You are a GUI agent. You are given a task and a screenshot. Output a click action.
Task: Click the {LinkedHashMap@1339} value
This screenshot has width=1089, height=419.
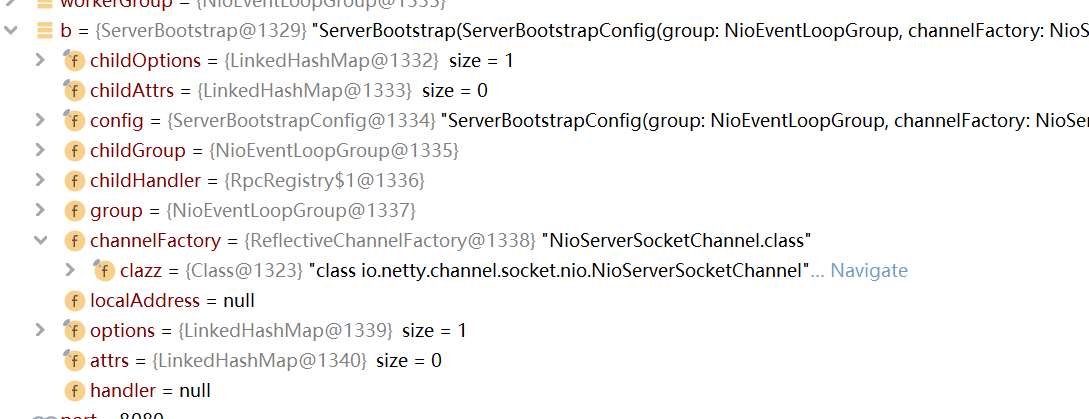[285, 331]
